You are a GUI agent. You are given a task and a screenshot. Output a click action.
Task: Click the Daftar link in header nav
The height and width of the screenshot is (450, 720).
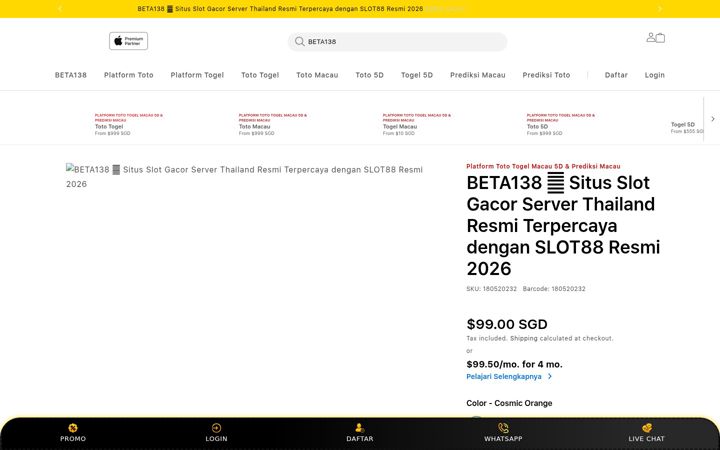point(616,75)
